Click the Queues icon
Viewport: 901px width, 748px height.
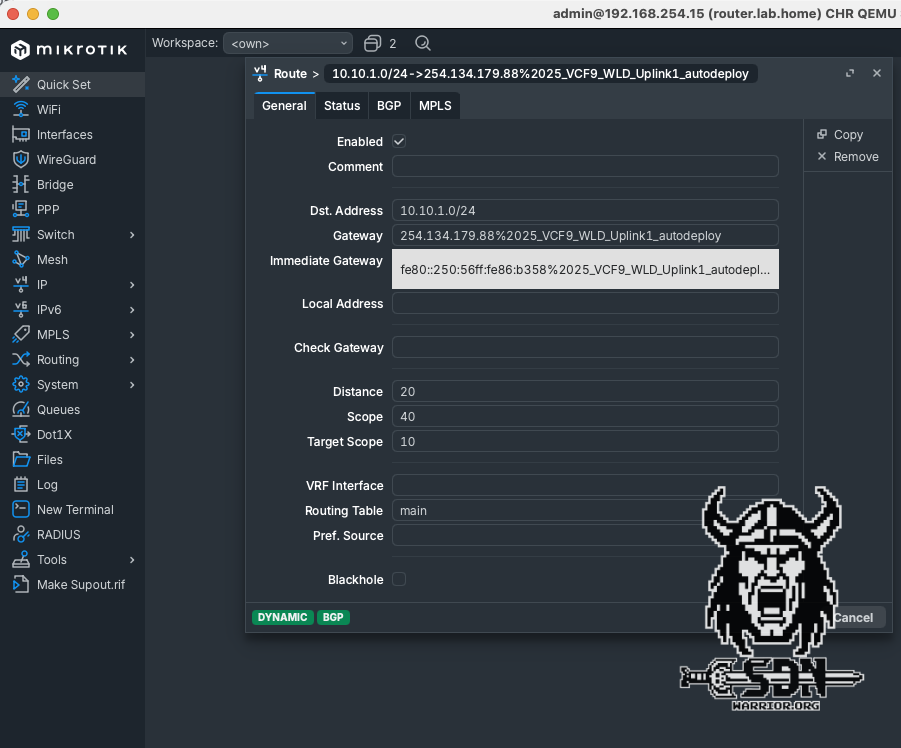click(20, 409)
